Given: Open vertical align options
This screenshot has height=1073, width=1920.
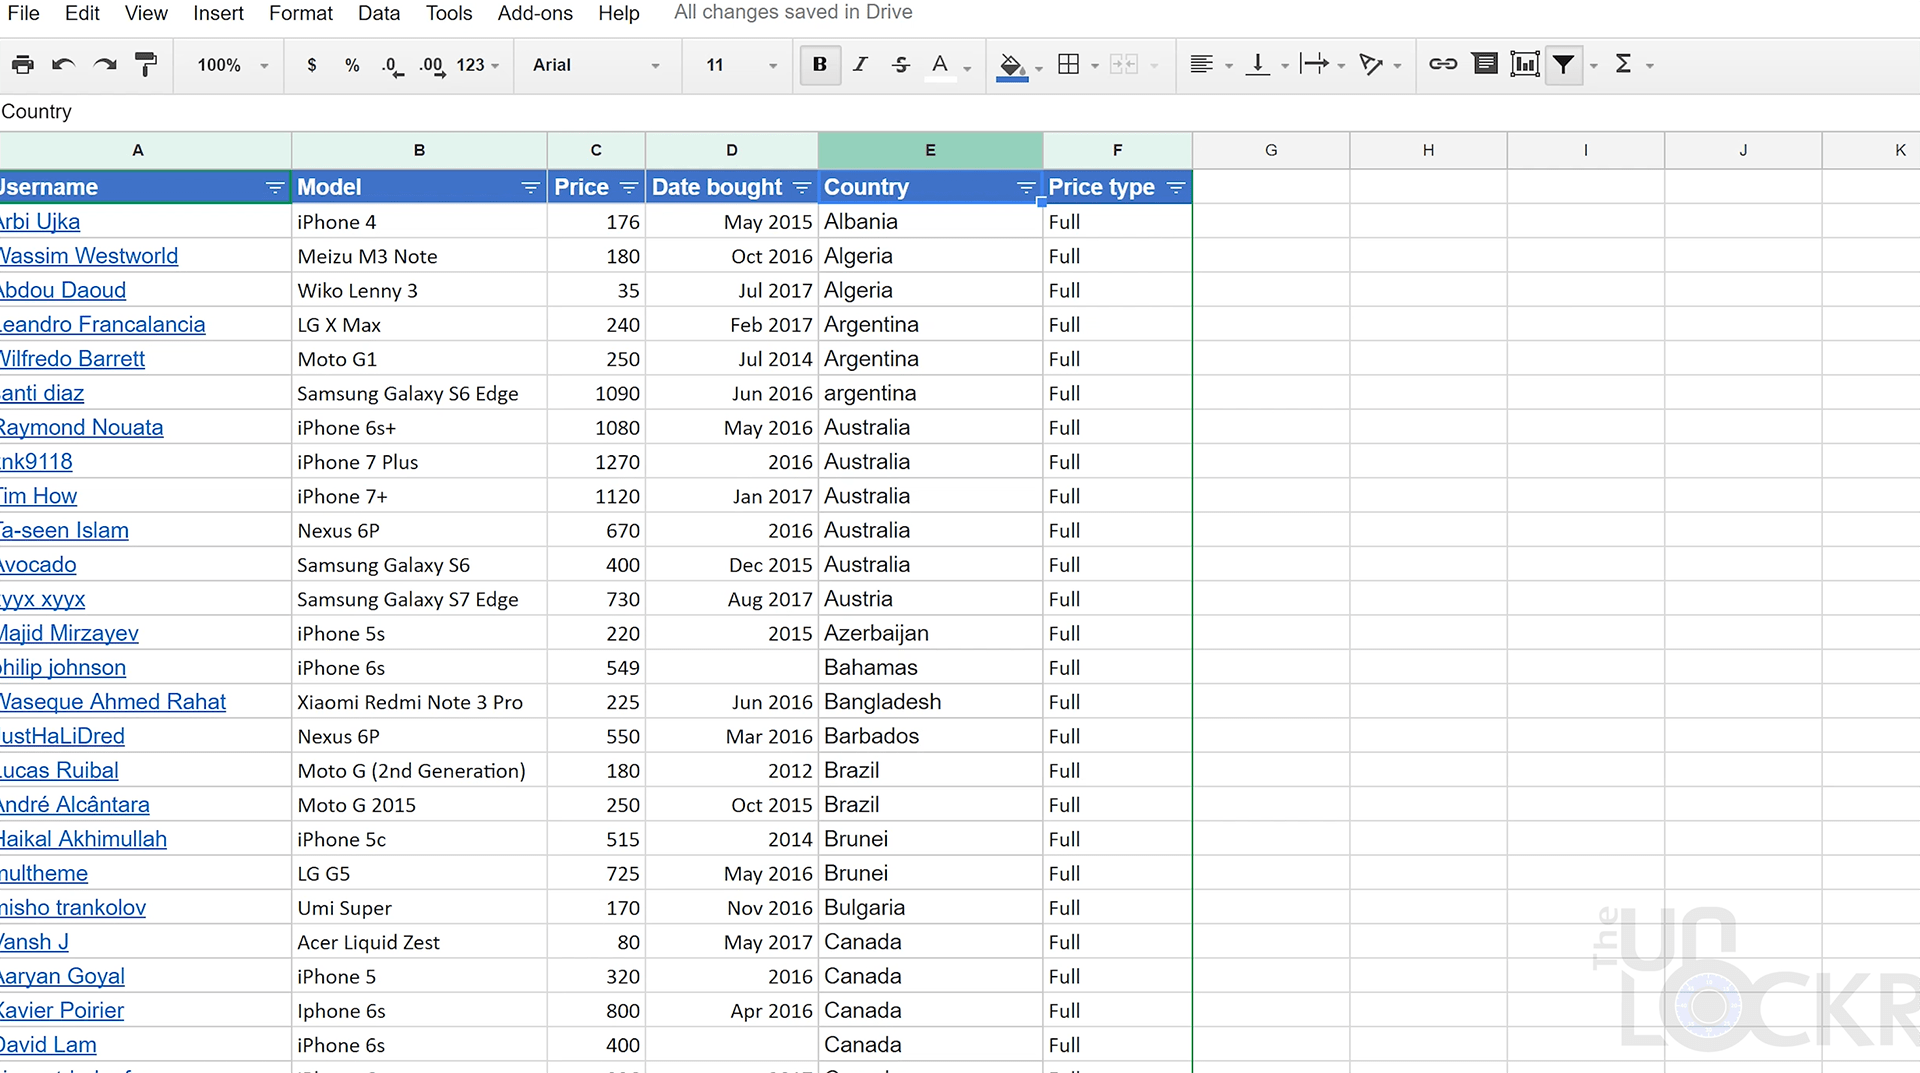Looking at the screenshot, I should 1258,65.
